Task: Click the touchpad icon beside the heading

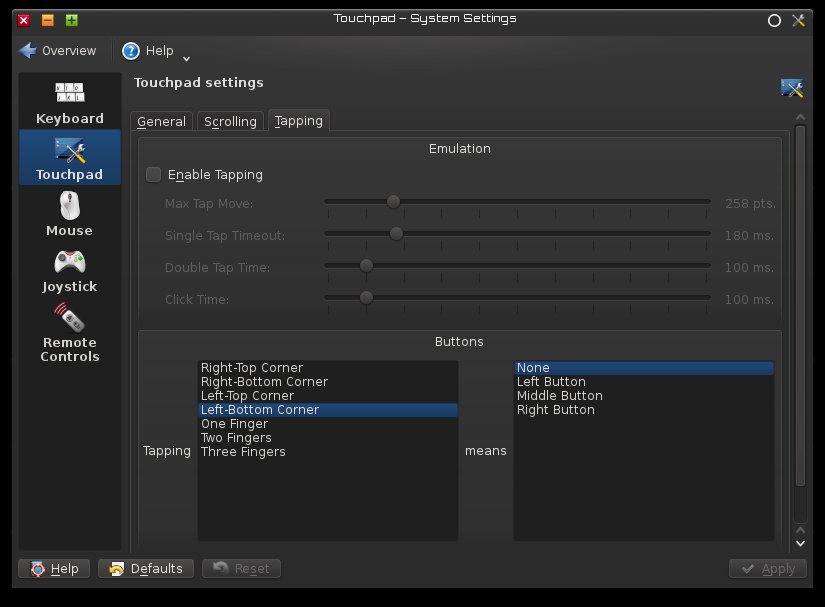Action: tap(792, 88)
